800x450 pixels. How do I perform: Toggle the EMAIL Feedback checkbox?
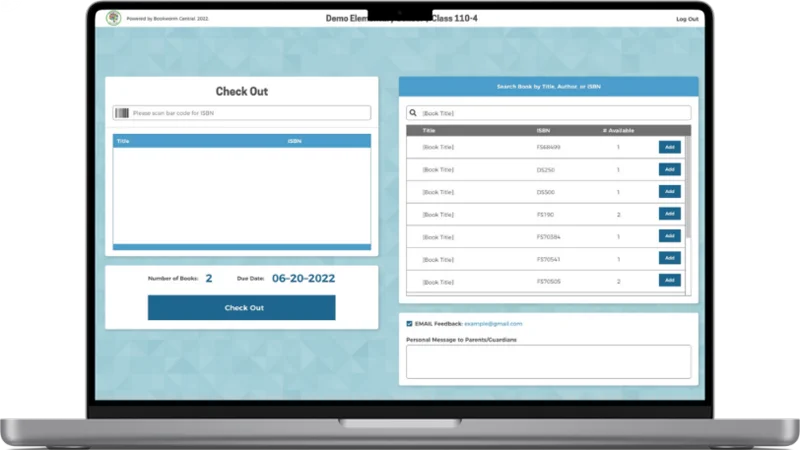[409, 323]
